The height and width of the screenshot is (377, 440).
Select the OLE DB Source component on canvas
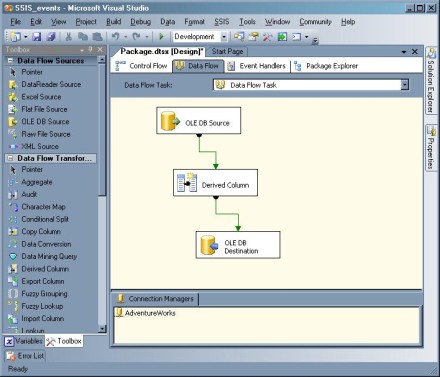pyautogui.click(x=199, y=120)
